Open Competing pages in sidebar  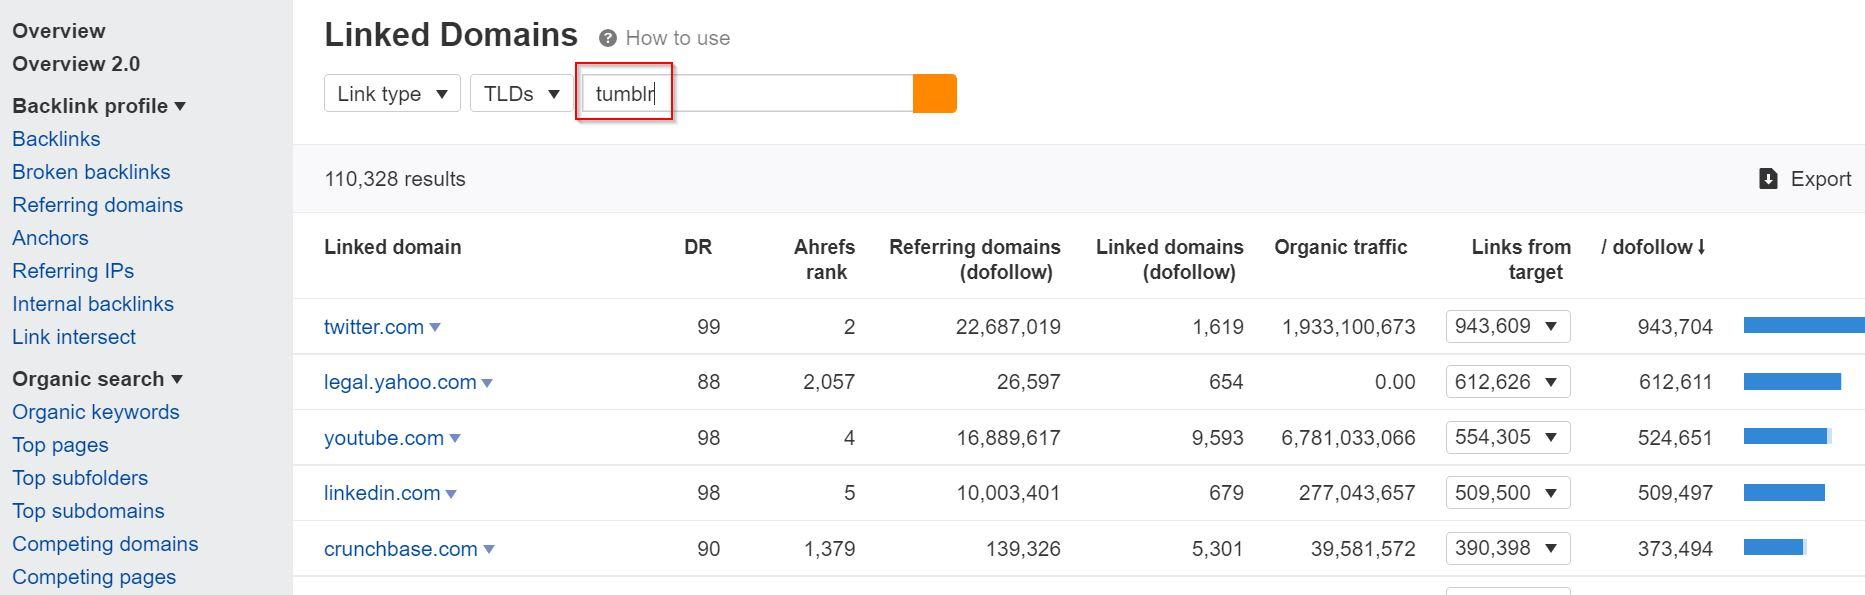(x=94, y=577)
